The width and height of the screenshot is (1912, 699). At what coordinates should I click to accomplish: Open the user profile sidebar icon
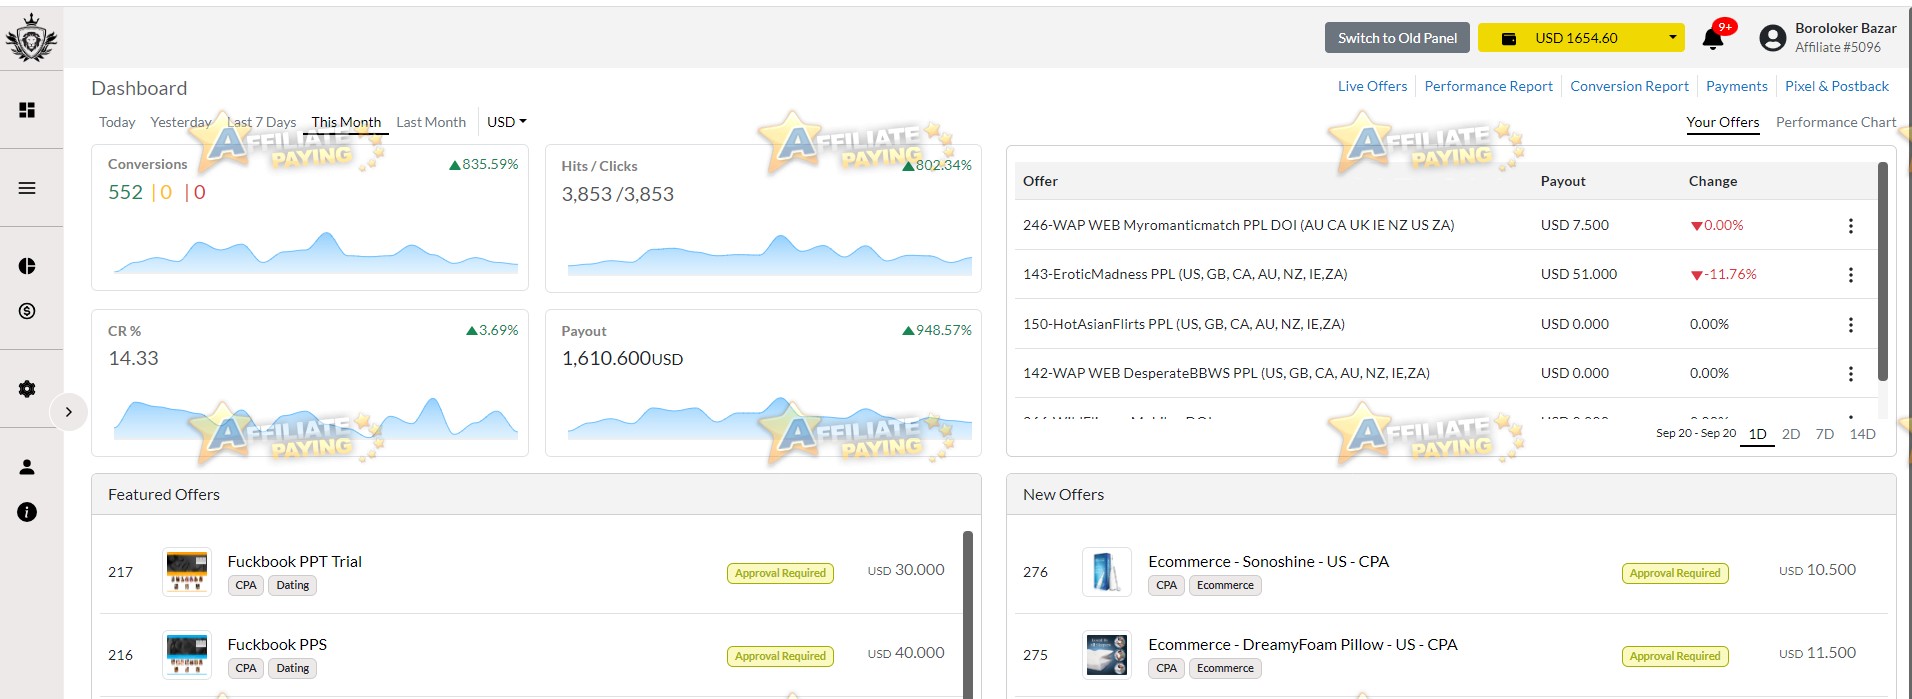click(27, 467)
